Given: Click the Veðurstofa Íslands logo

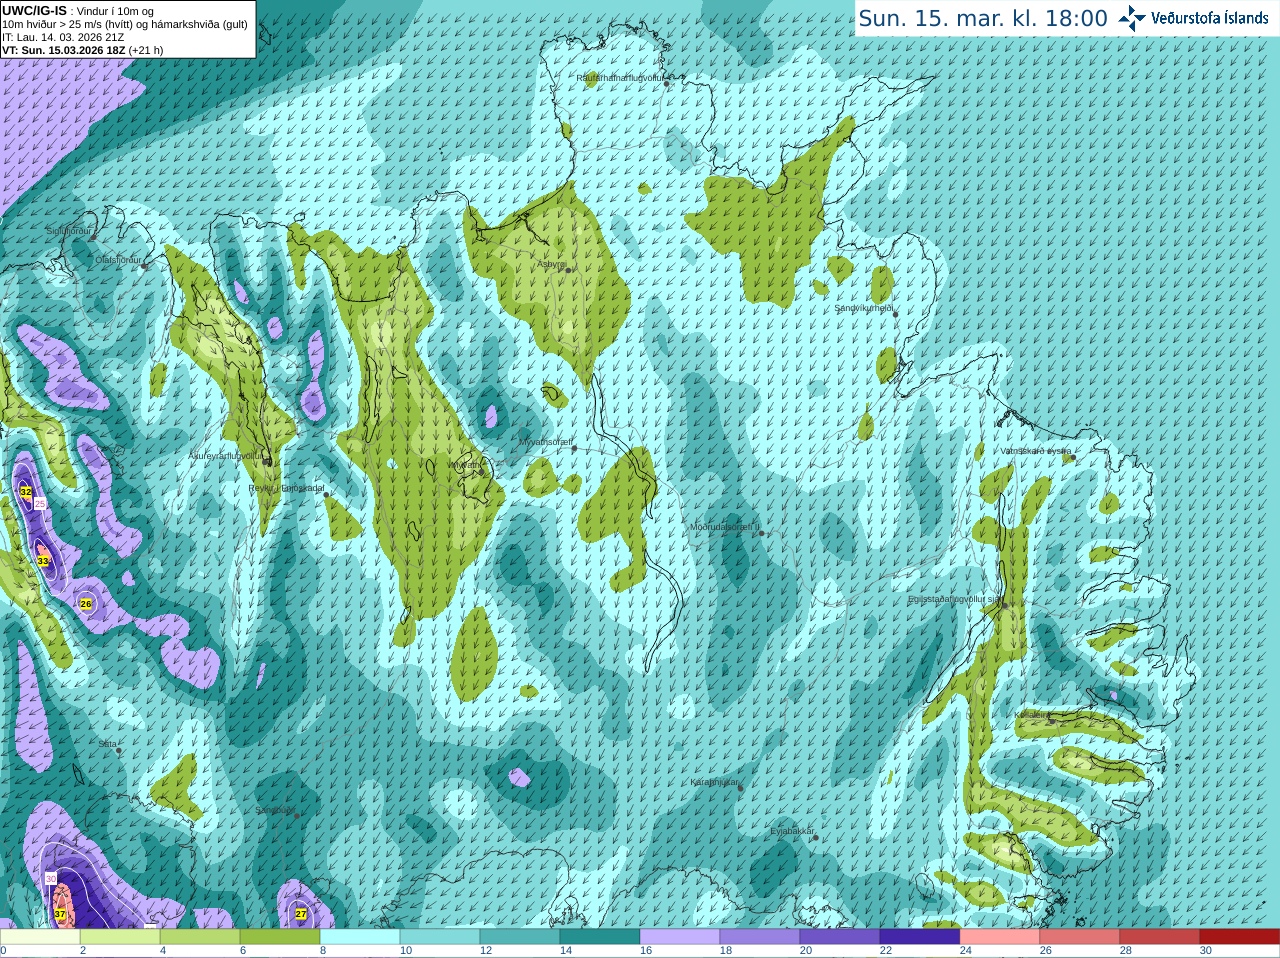Looking at the screenshot, I should (1193, 18).
